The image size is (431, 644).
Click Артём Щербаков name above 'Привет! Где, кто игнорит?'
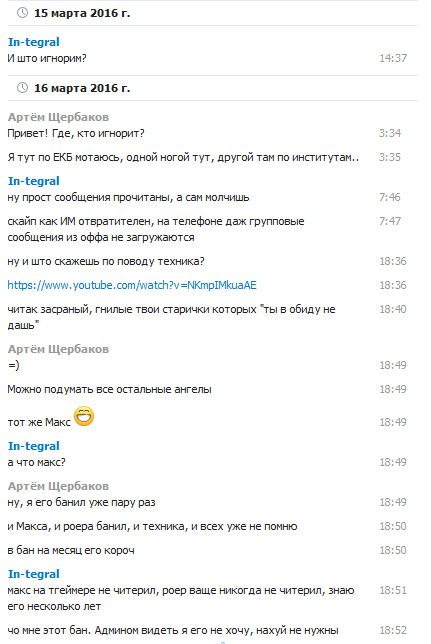(58, 117)
